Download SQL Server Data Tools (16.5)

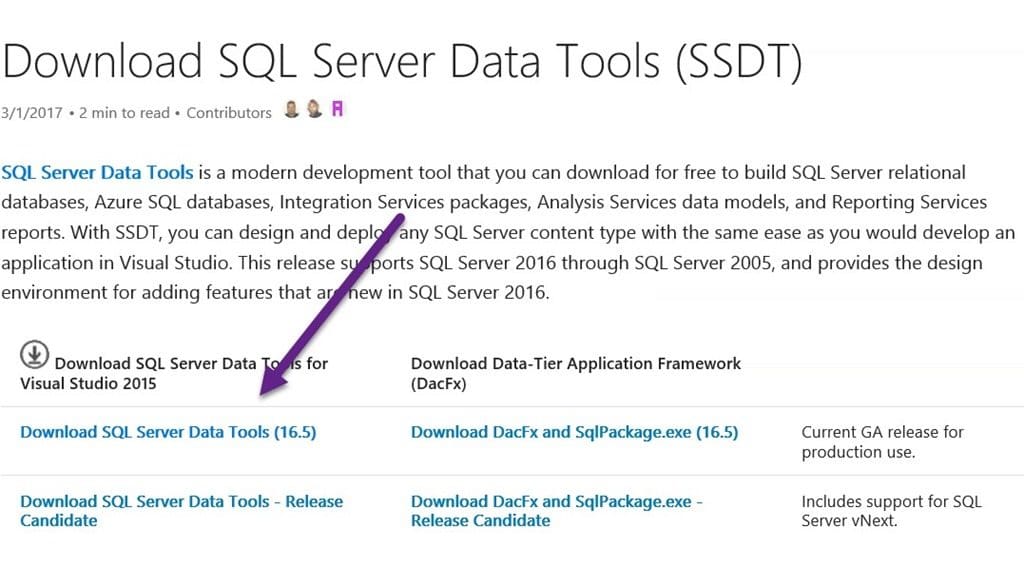point(168,432)
